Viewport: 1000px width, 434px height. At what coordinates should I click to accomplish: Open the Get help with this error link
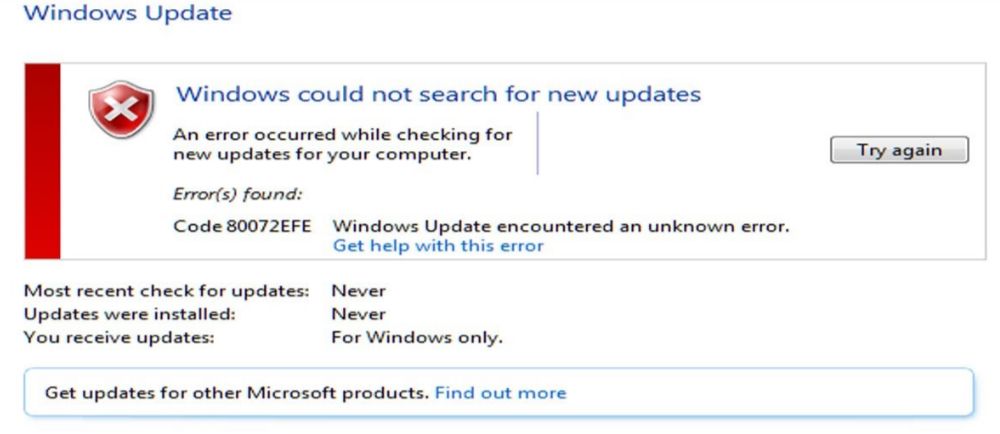(x=438, y=246)
